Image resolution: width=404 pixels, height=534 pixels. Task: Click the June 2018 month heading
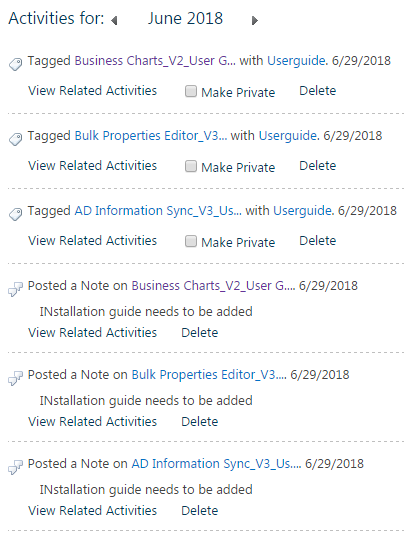click(x=185, y=19)
